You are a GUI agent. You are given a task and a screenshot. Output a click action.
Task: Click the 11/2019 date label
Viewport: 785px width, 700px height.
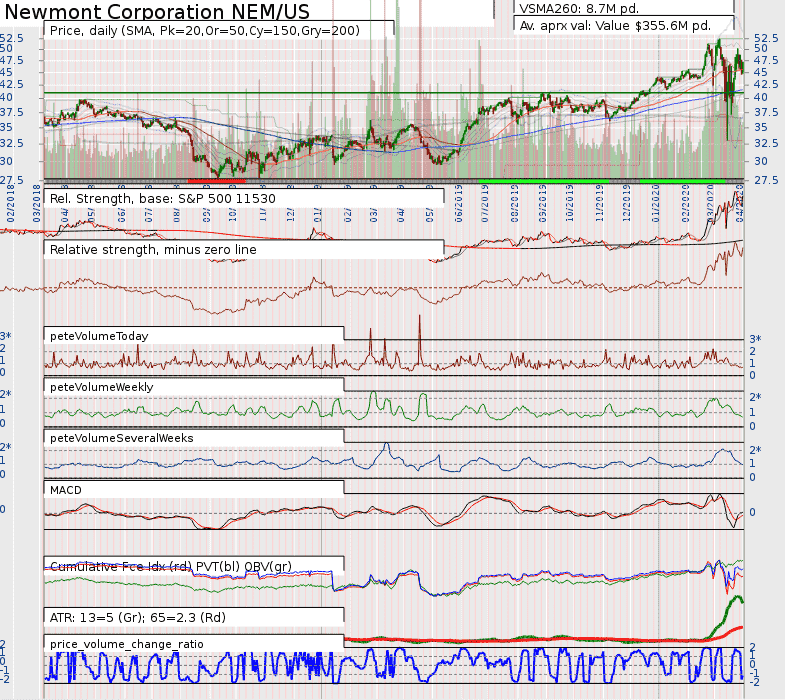tap(600, 203)
